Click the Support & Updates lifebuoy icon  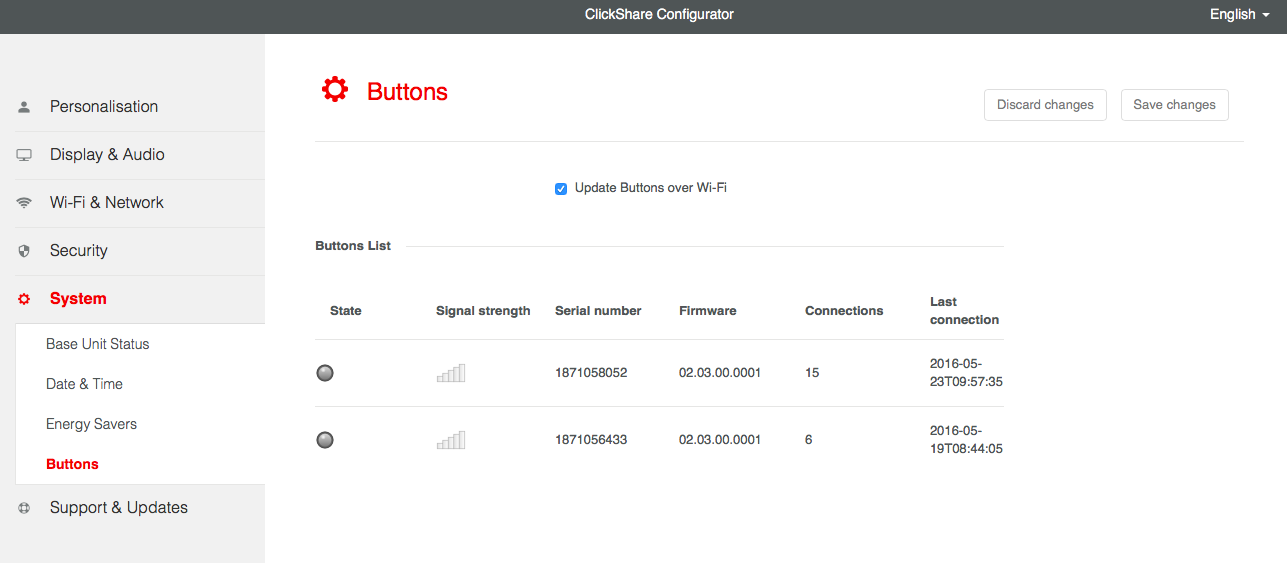click(24, 508)
